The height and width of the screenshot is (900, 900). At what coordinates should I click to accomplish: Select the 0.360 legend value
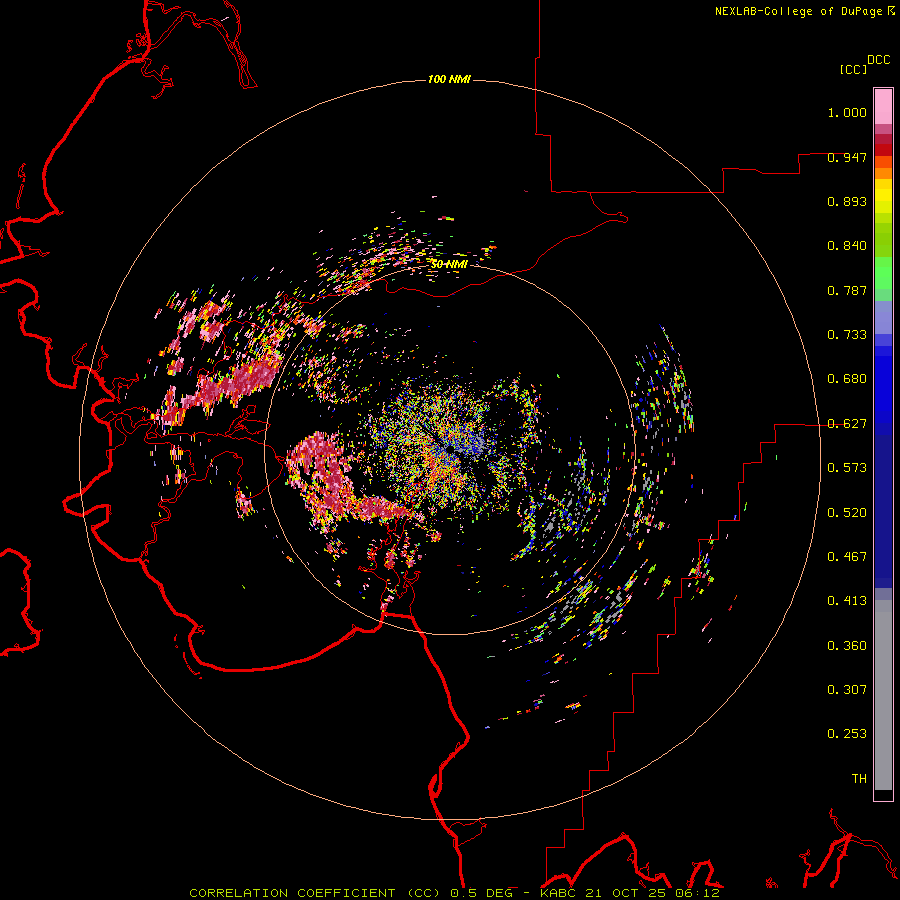(x=847, y=646)
